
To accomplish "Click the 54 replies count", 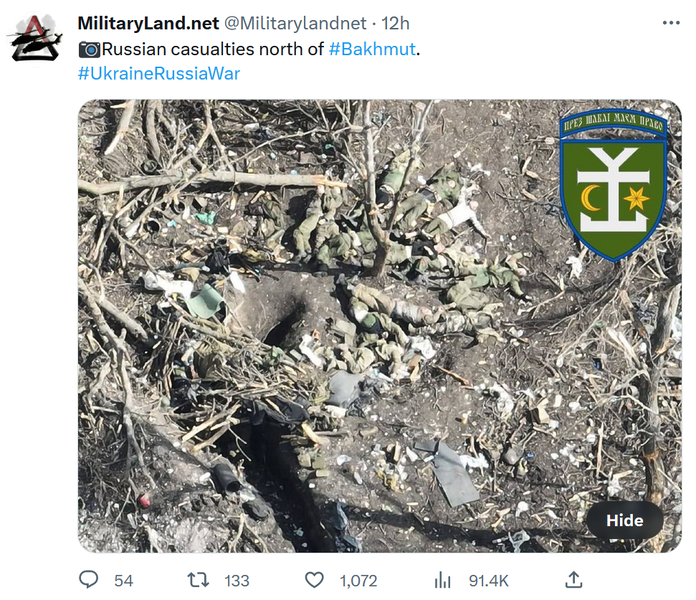I will pyautogui.click(x=123, y=580).
